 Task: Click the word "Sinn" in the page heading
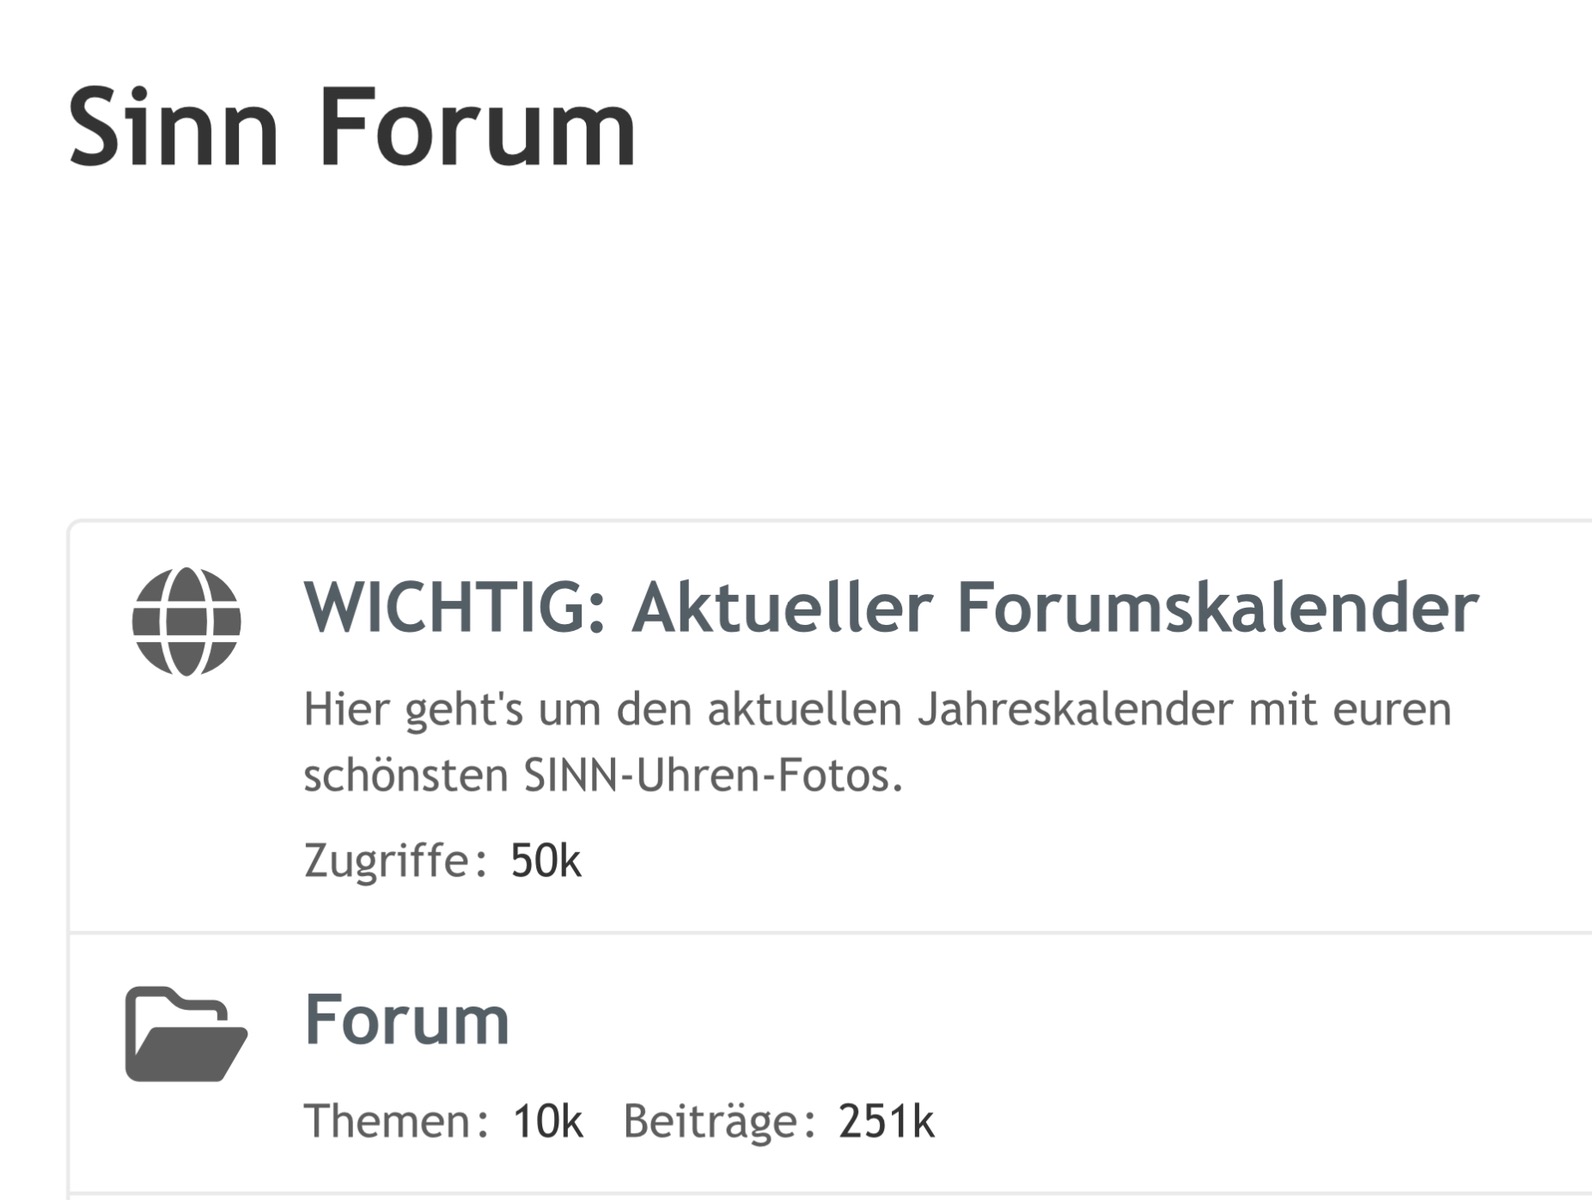click(x=173, y=128)
